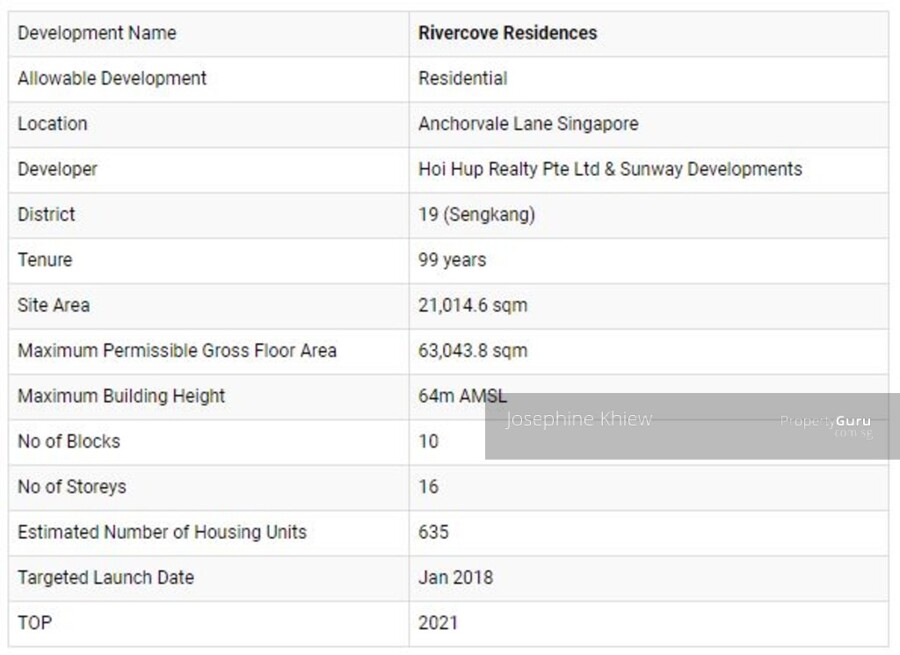
Task: Select the No of Blocks label
Action: (x=68, y=441)
